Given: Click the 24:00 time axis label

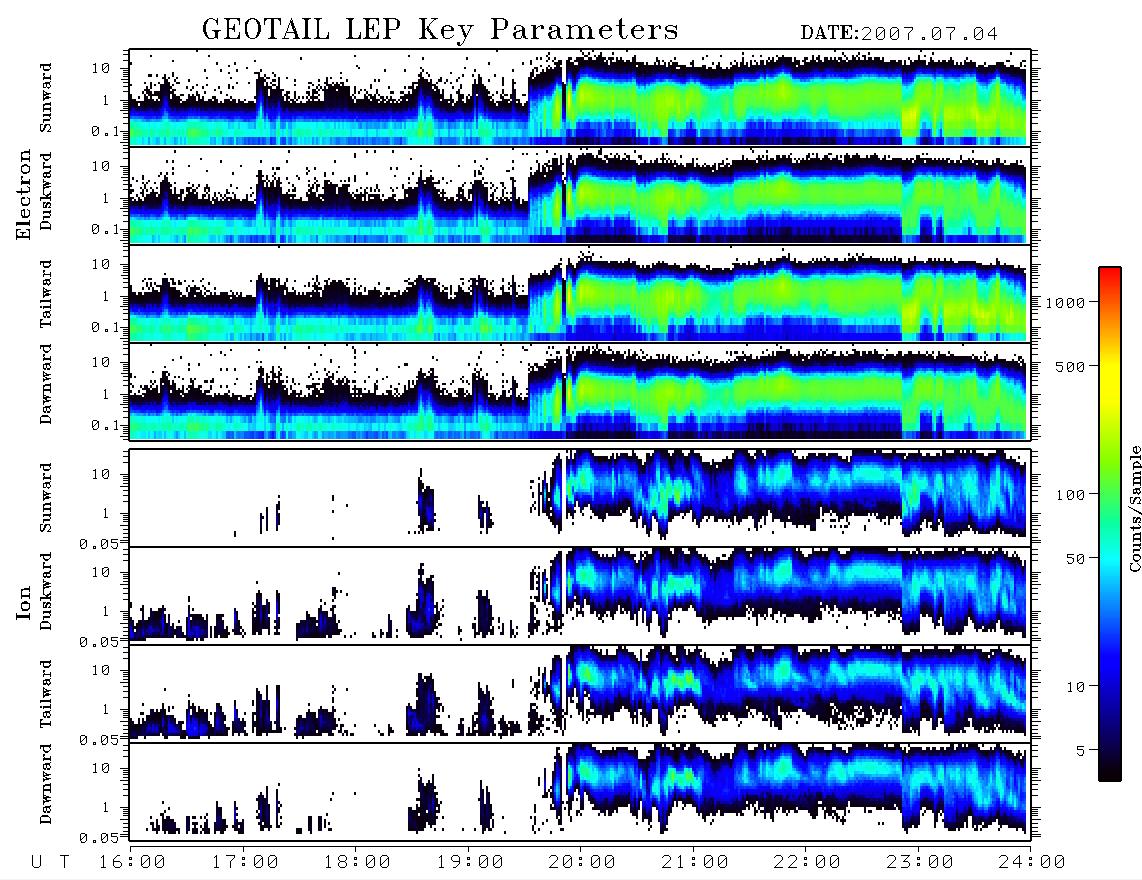Looking at the screenshot, I should 1032,862.
